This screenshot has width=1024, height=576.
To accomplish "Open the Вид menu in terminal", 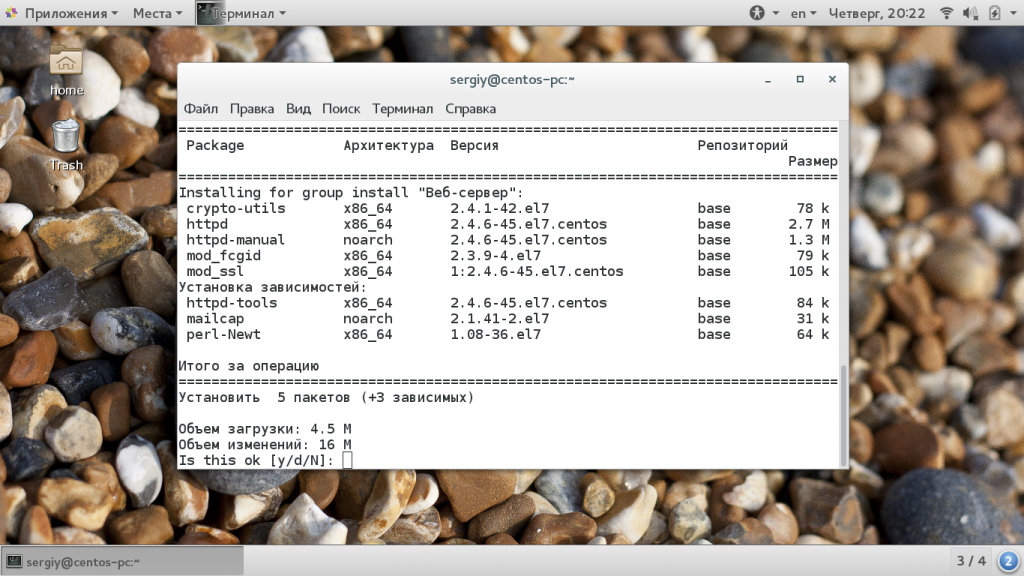I will click(298, 108).
